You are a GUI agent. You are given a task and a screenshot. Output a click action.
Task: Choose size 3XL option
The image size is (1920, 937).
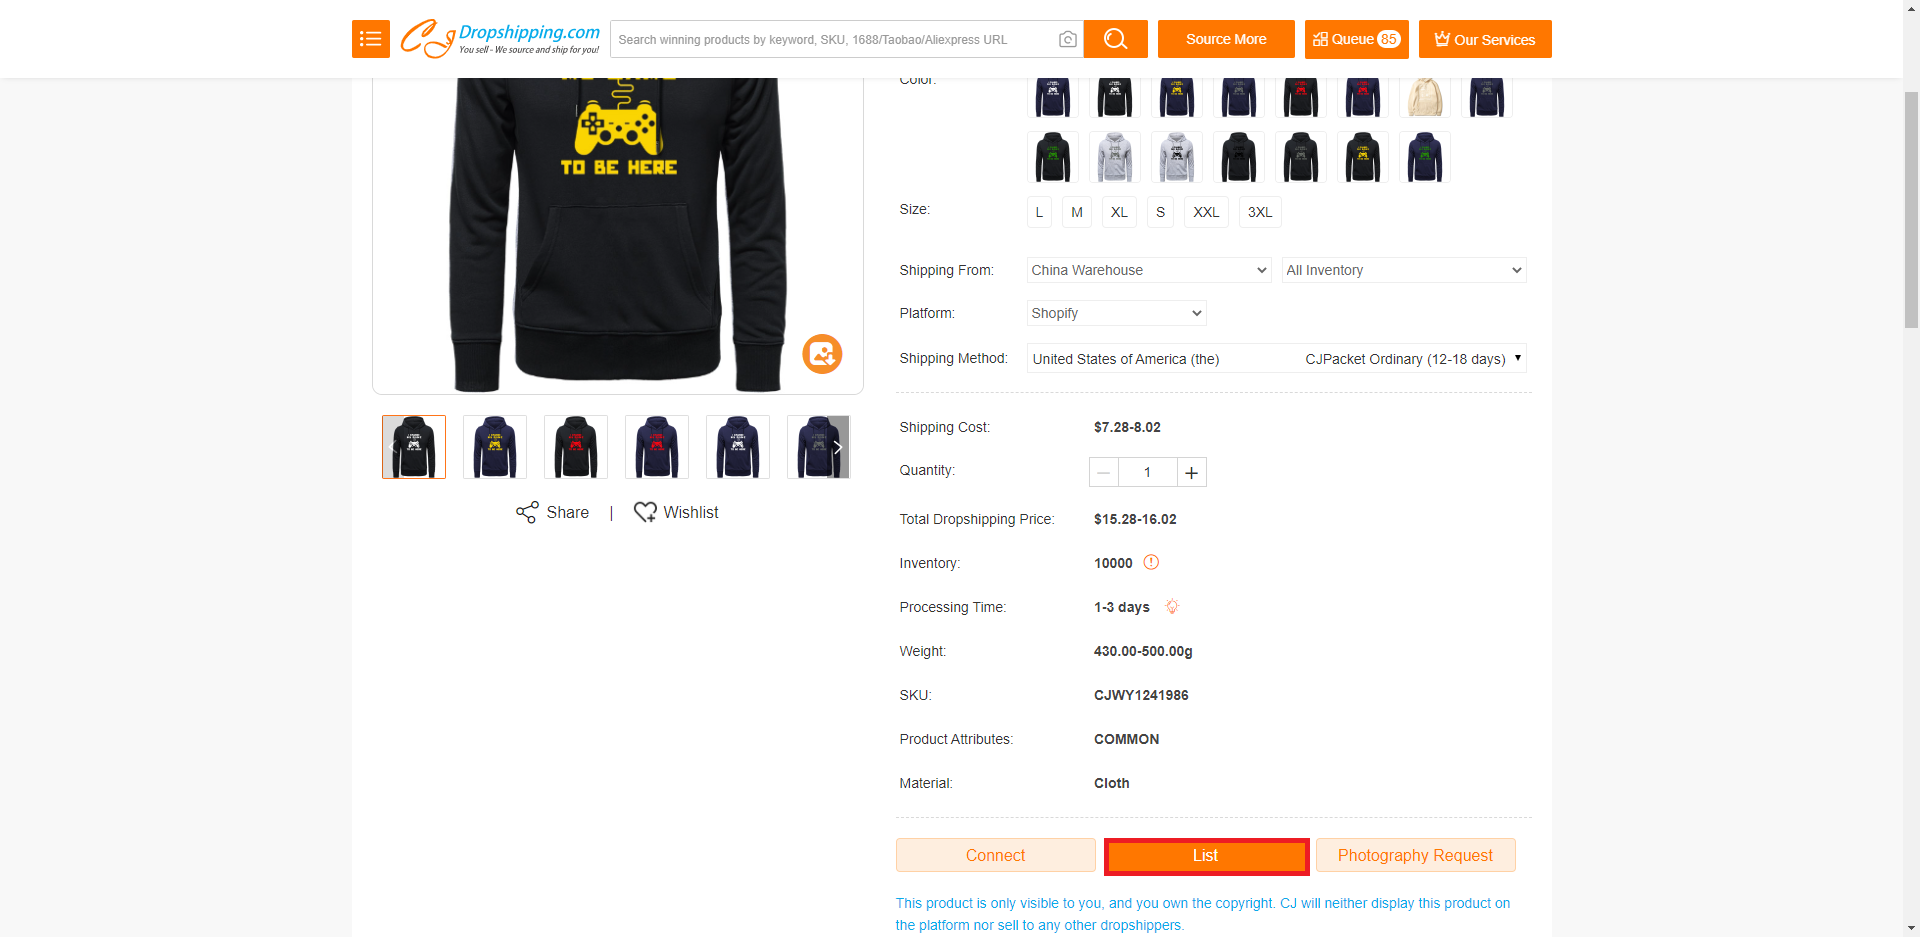[1260, 212]
